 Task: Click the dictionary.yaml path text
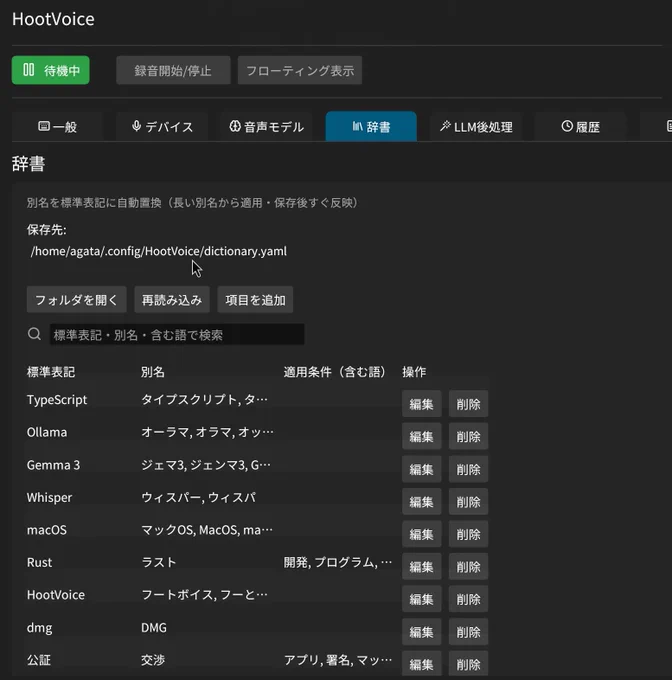click(x=159, y=251)
